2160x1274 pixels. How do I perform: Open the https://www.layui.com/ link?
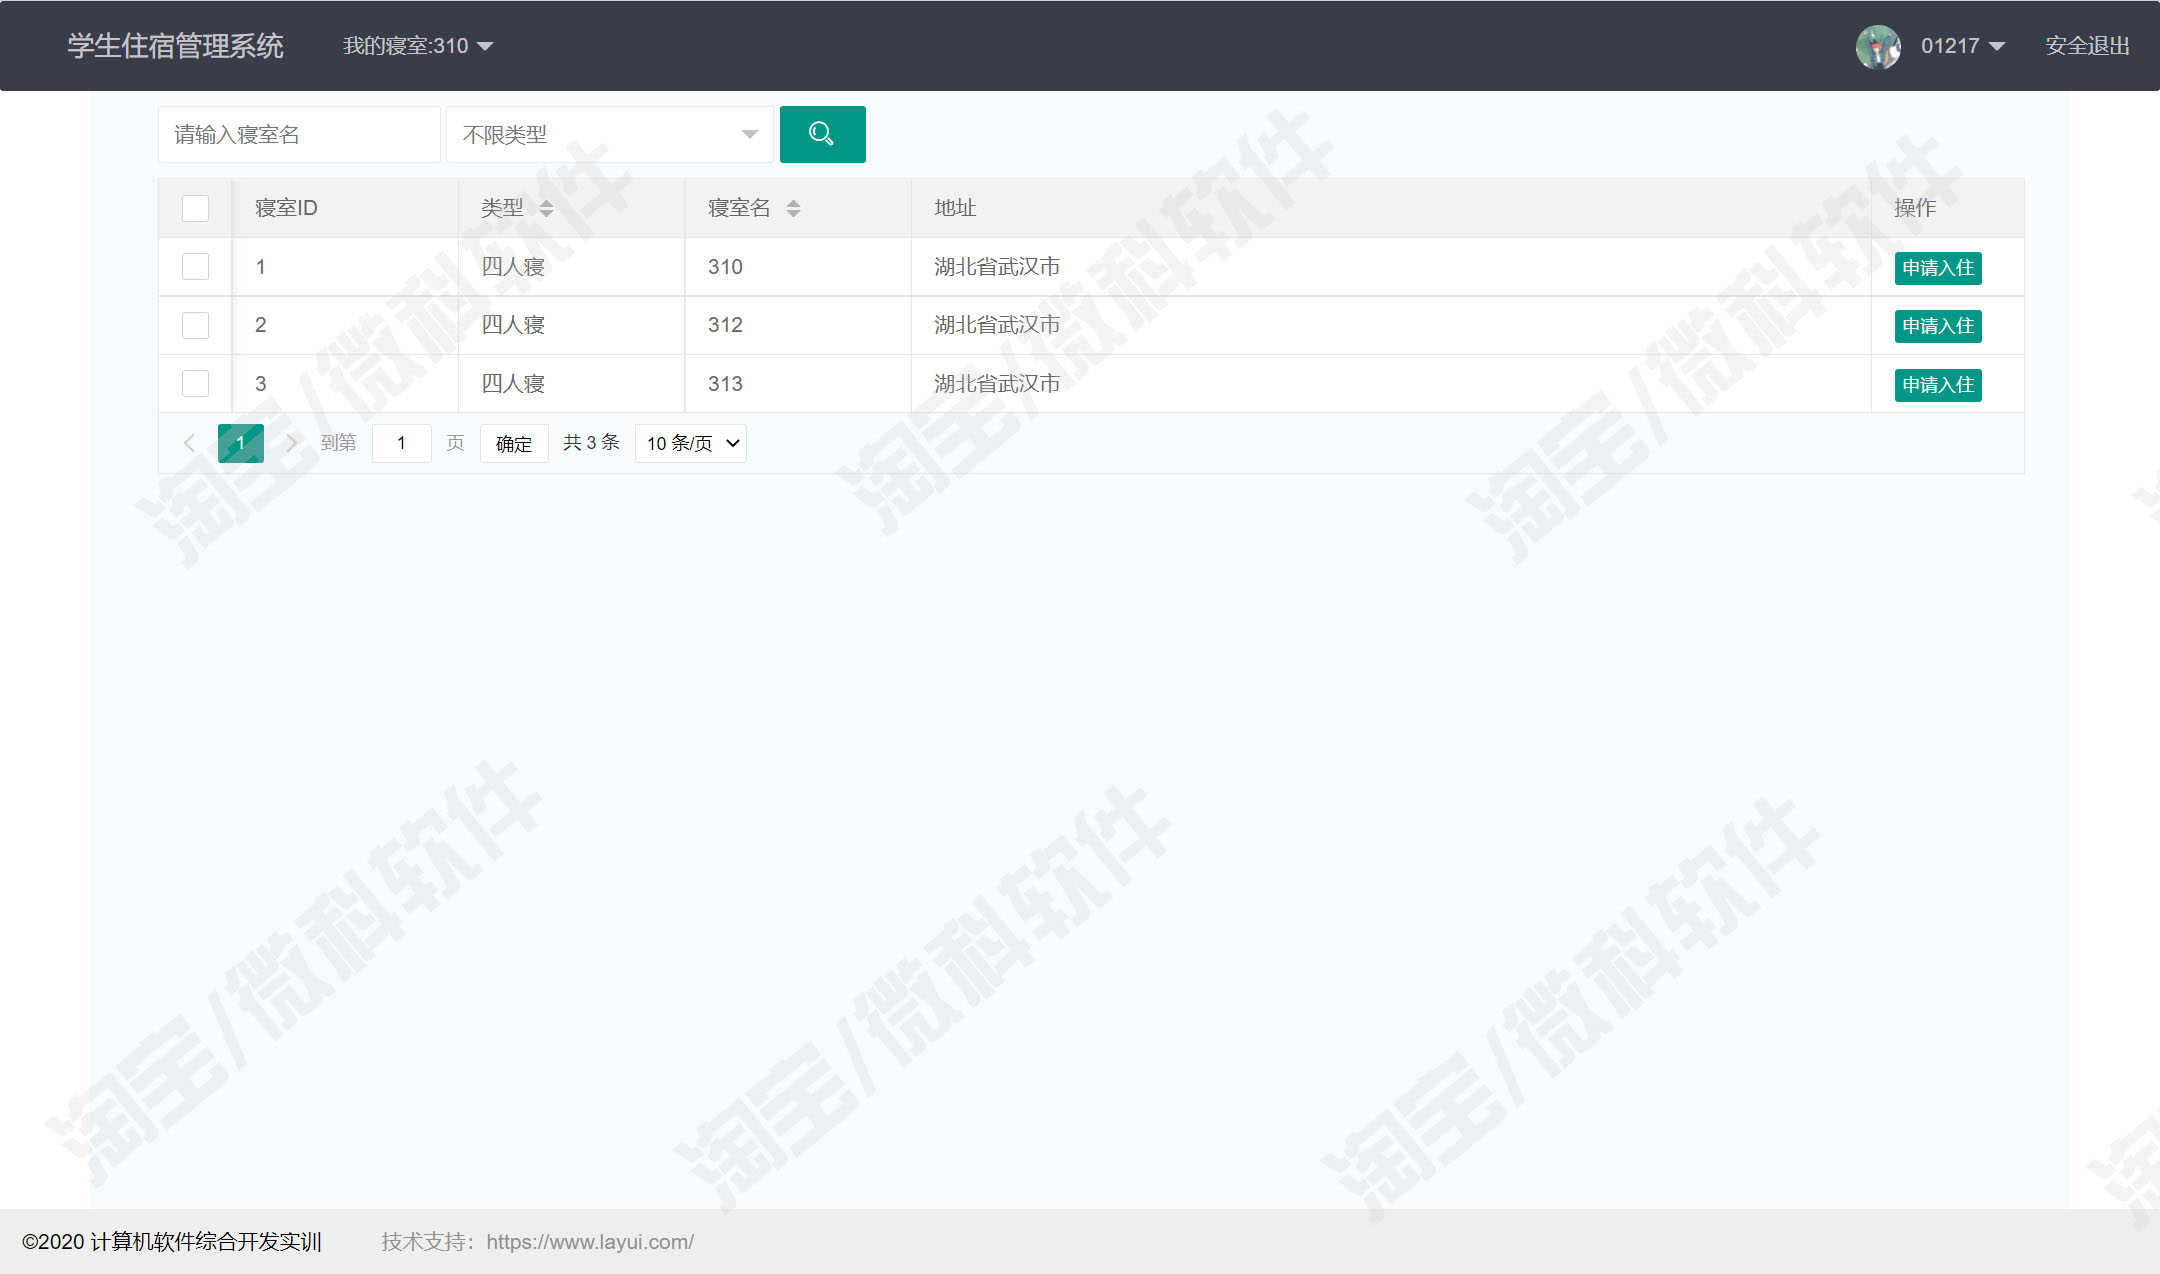click(x=590, y=1242)
